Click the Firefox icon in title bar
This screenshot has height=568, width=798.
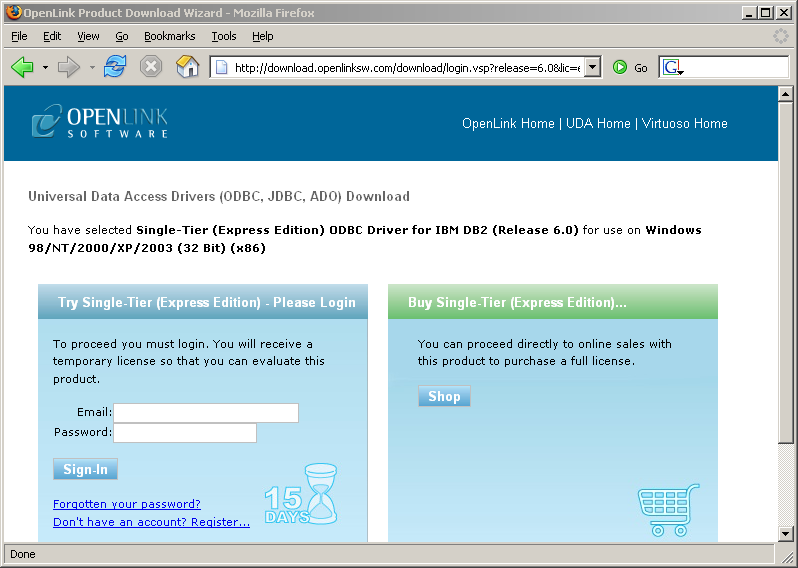(x=14, y=12)
